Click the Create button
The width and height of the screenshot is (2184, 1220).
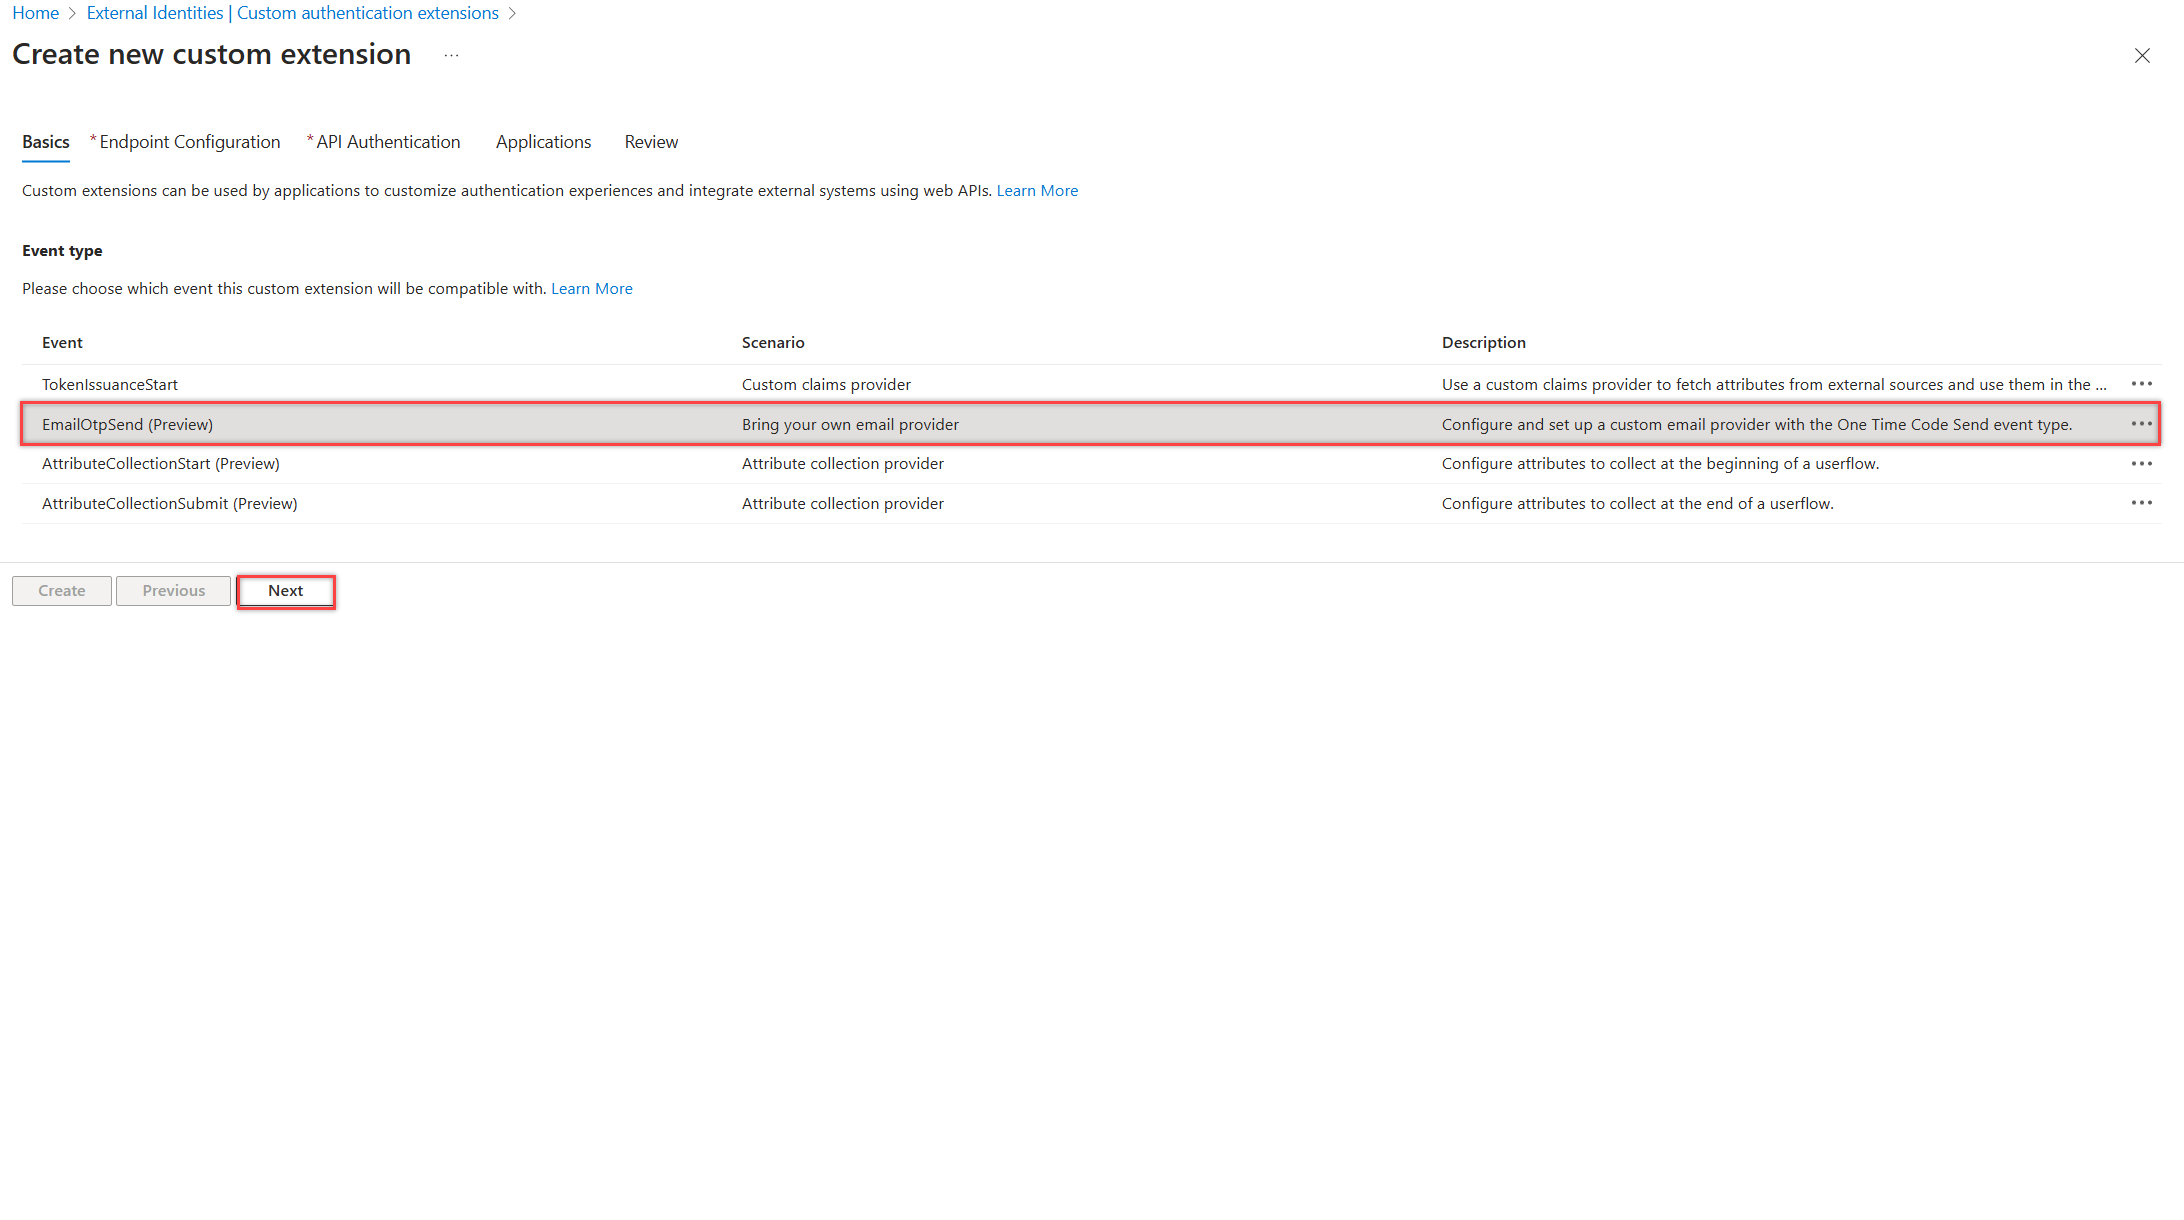click(62, 591)
